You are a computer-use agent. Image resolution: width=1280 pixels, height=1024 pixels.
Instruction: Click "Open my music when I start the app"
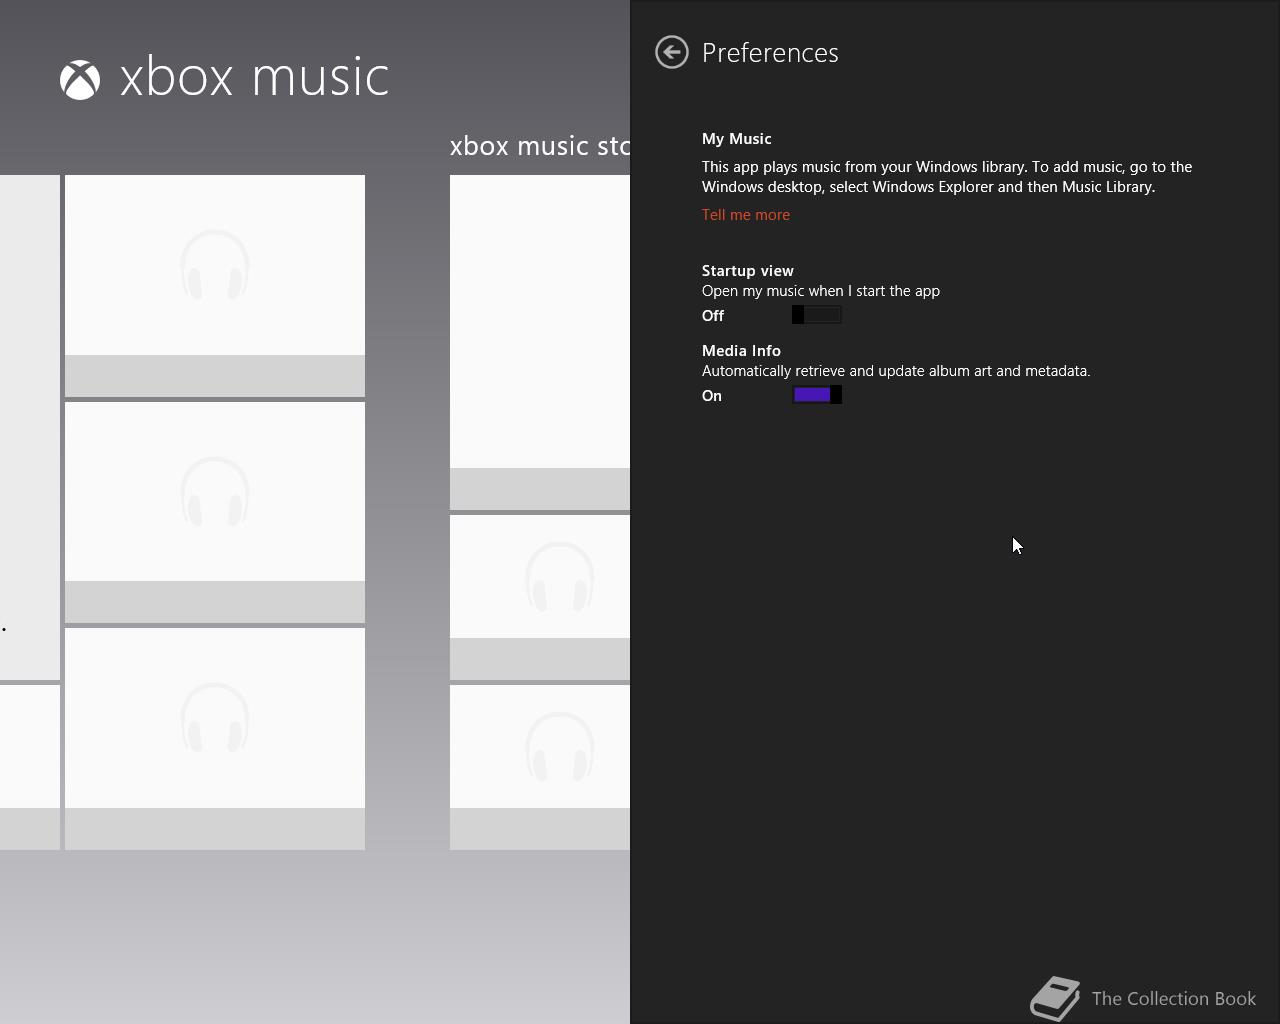click(x=821, y=291)
